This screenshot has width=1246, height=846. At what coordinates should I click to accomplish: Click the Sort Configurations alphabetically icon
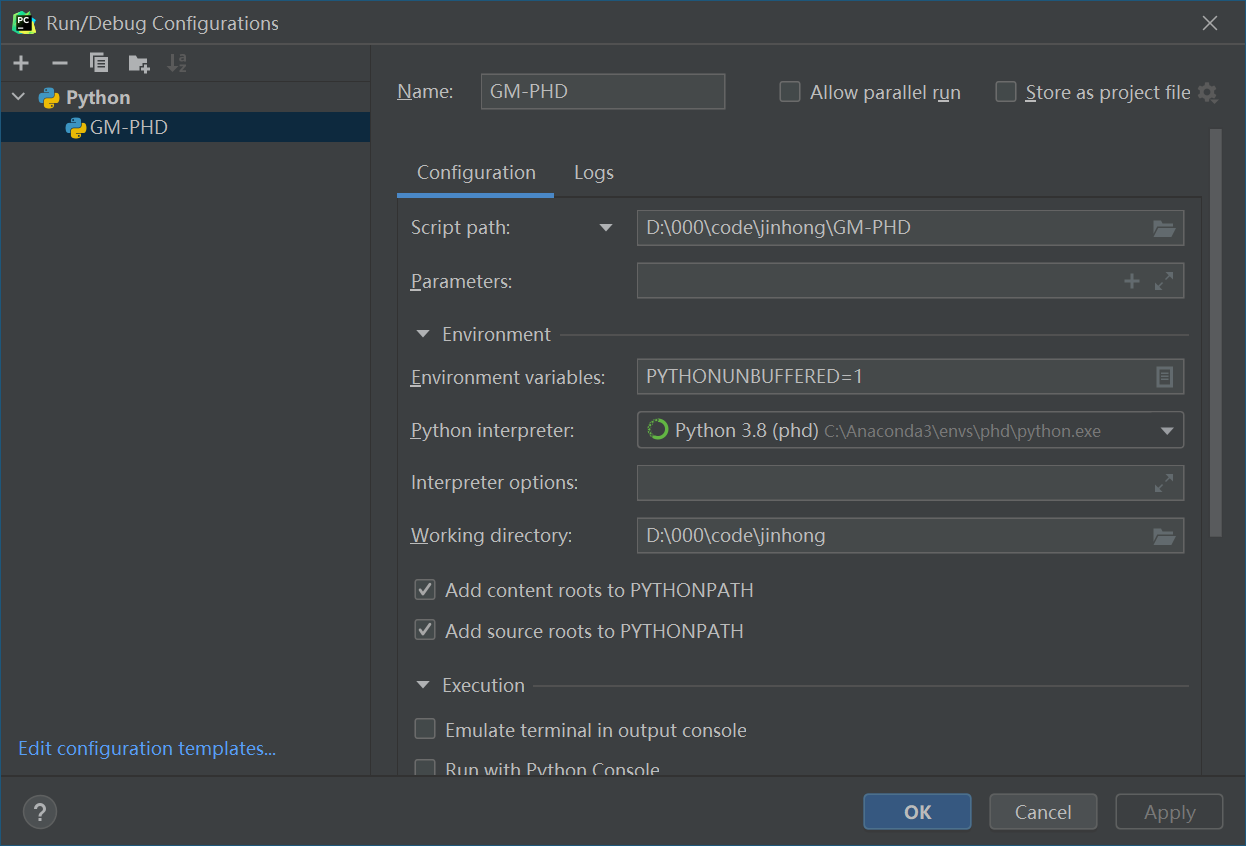click(177, 63)
